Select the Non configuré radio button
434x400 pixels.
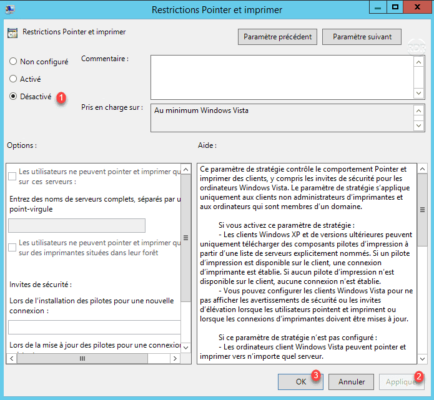(x=13, y=61)
